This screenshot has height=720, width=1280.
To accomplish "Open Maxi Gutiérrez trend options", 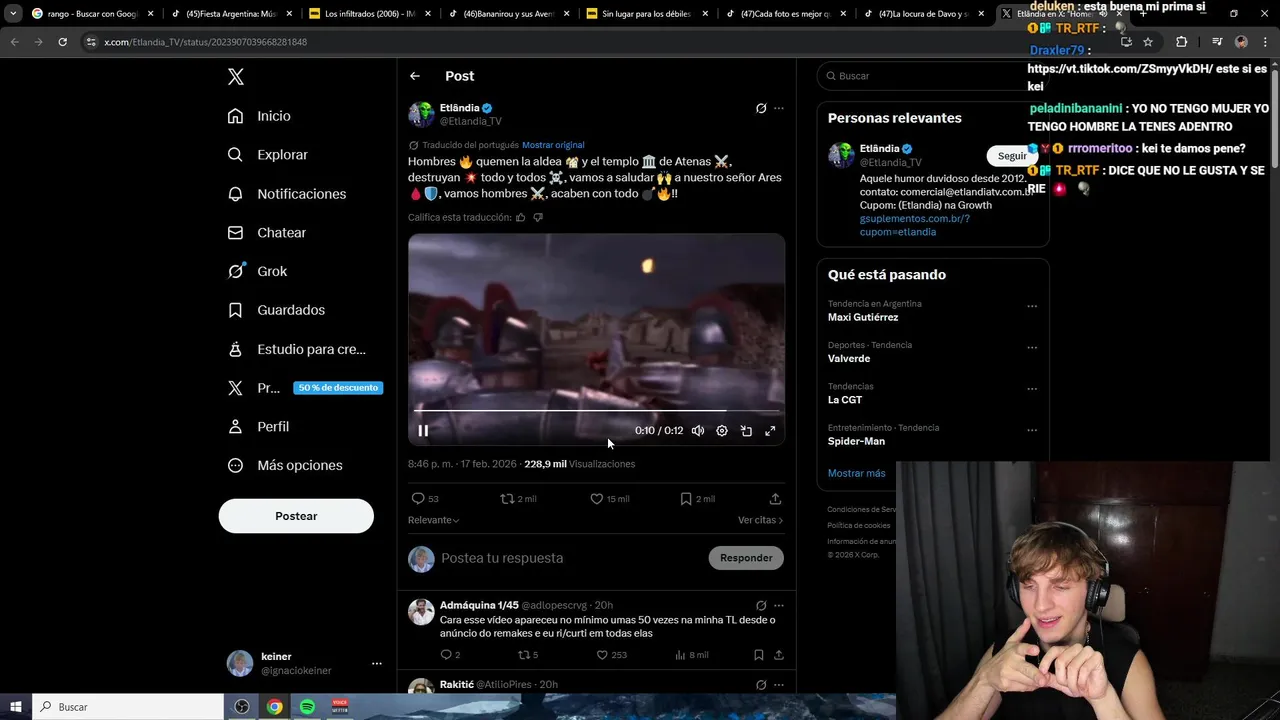I will 1032,306.
